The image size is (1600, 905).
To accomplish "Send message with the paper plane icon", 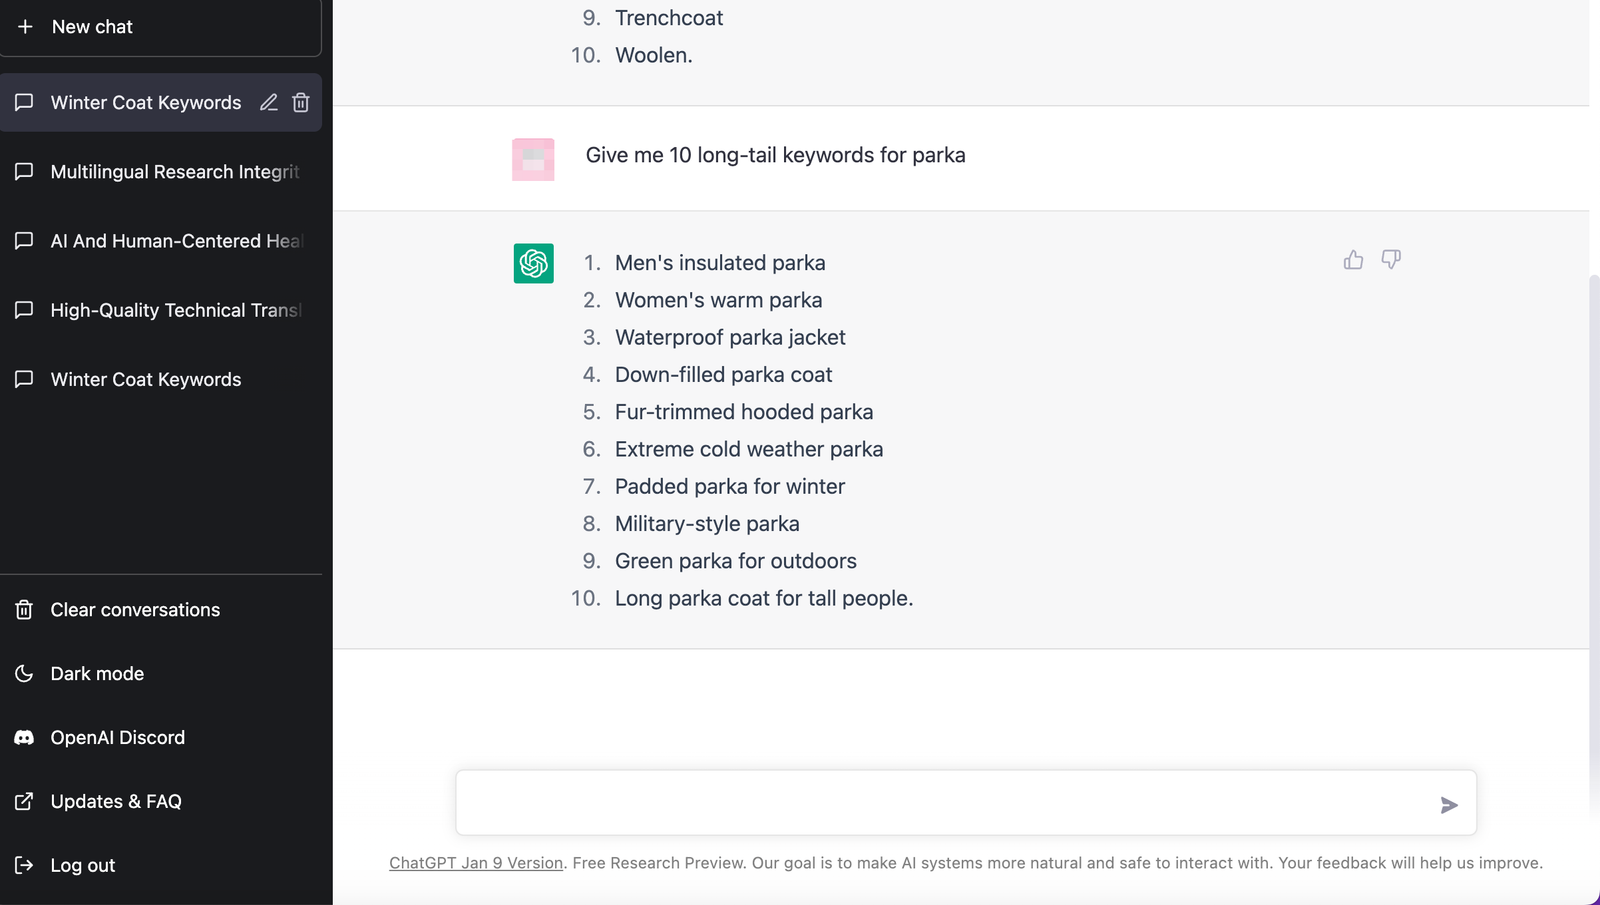I will [1449, 805].
